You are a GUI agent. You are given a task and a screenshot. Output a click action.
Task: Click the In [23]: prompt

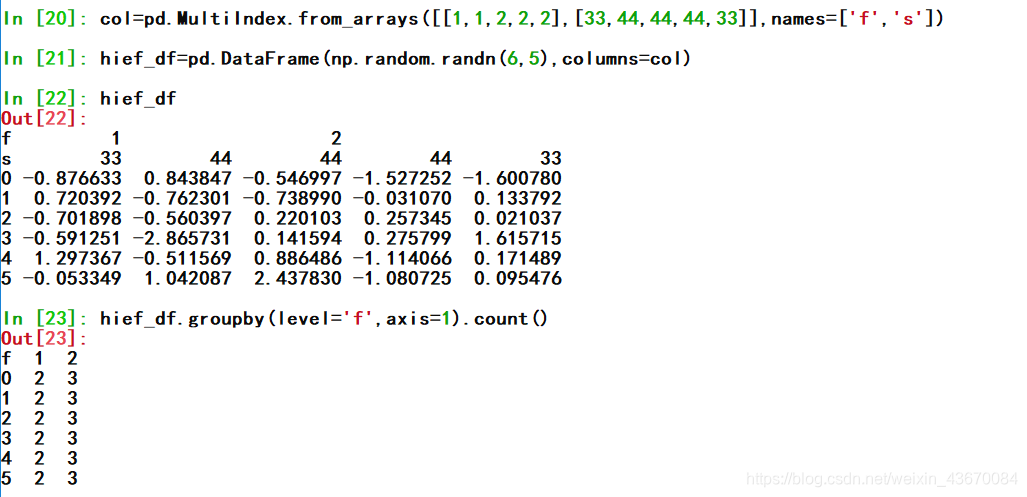[x=45, y=319]
